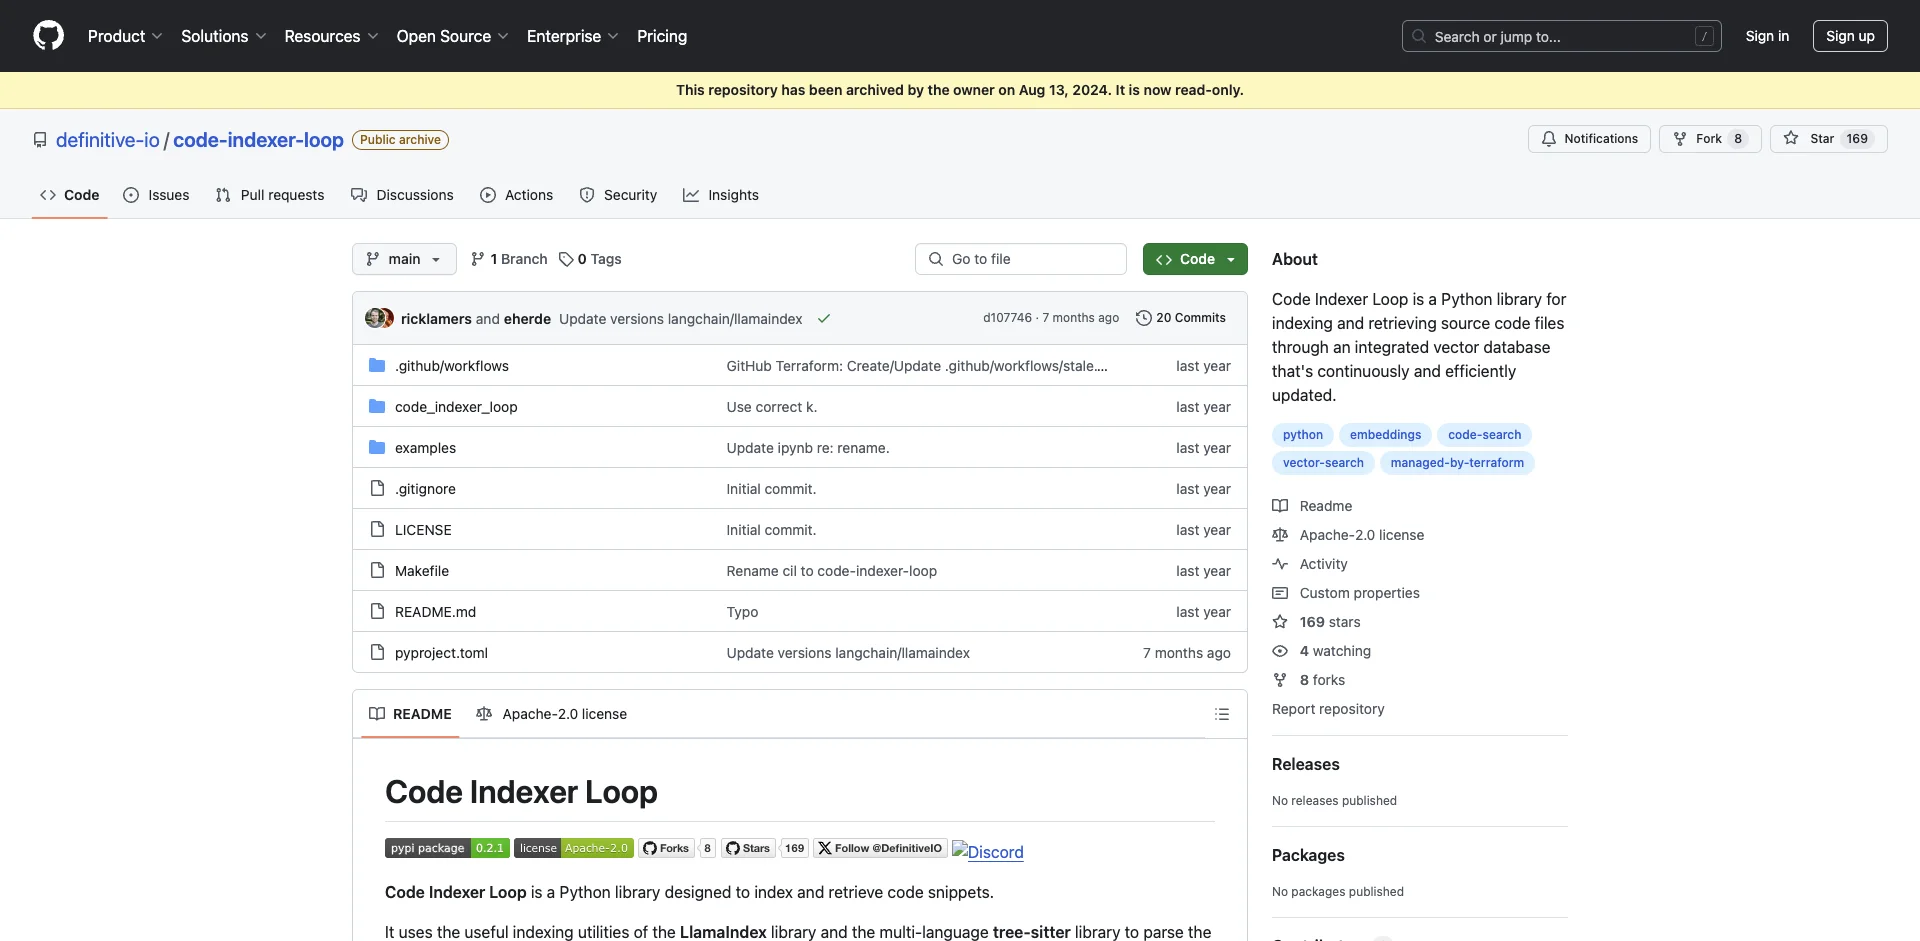Open Custom properties in About sidebar
The width and height of the screenshot is (1920, 941).
coord(1346,593)
